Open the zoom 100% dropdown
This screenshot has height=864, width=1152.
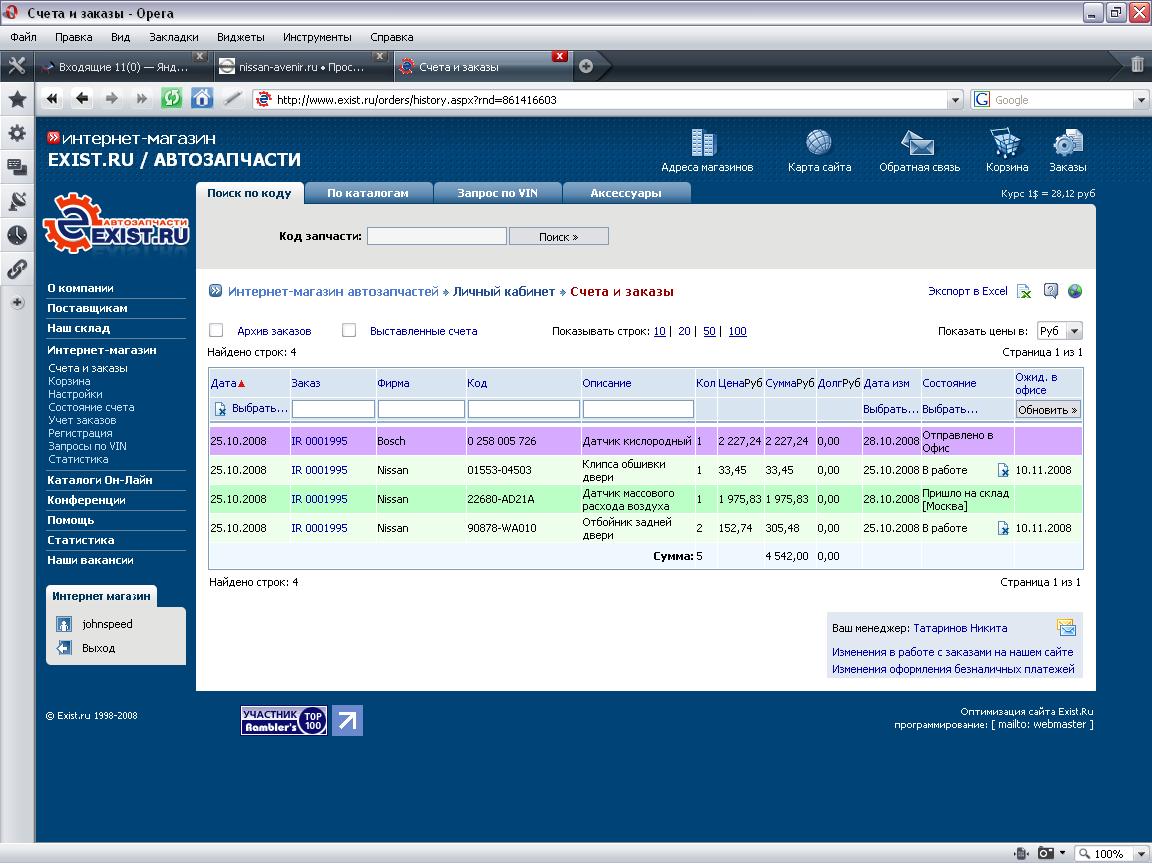(x=1140, y=854)
